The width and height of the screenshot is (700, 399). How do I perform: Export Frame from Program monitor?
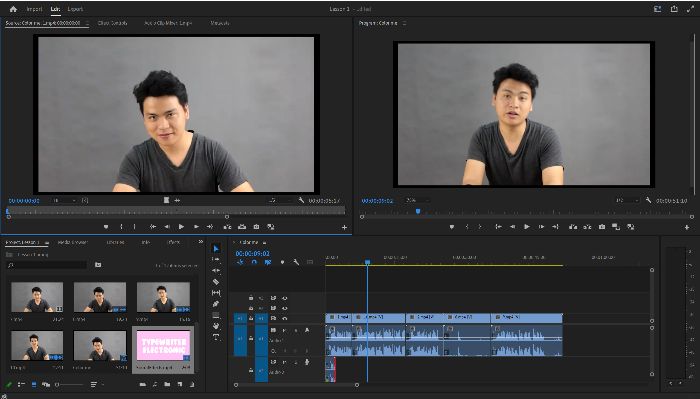coord(602,227)
